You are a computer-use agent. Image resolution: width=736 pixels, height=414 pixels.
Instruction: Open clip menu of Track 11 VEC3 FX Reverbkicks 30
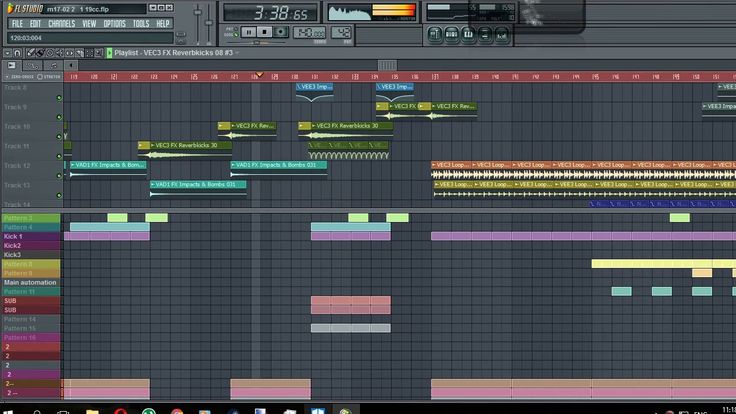pyautogui.click(x=152, y=146)
